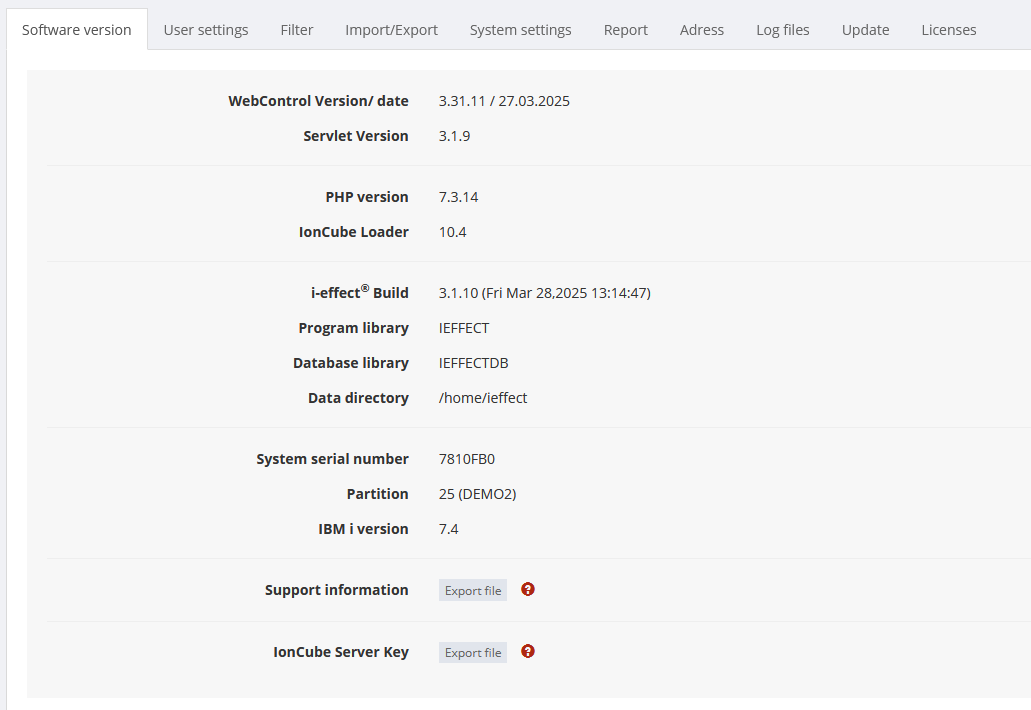The width and height of the screenshot is (1031, 710).
Task: Open the System settings tab
Action: pos(520,30)
